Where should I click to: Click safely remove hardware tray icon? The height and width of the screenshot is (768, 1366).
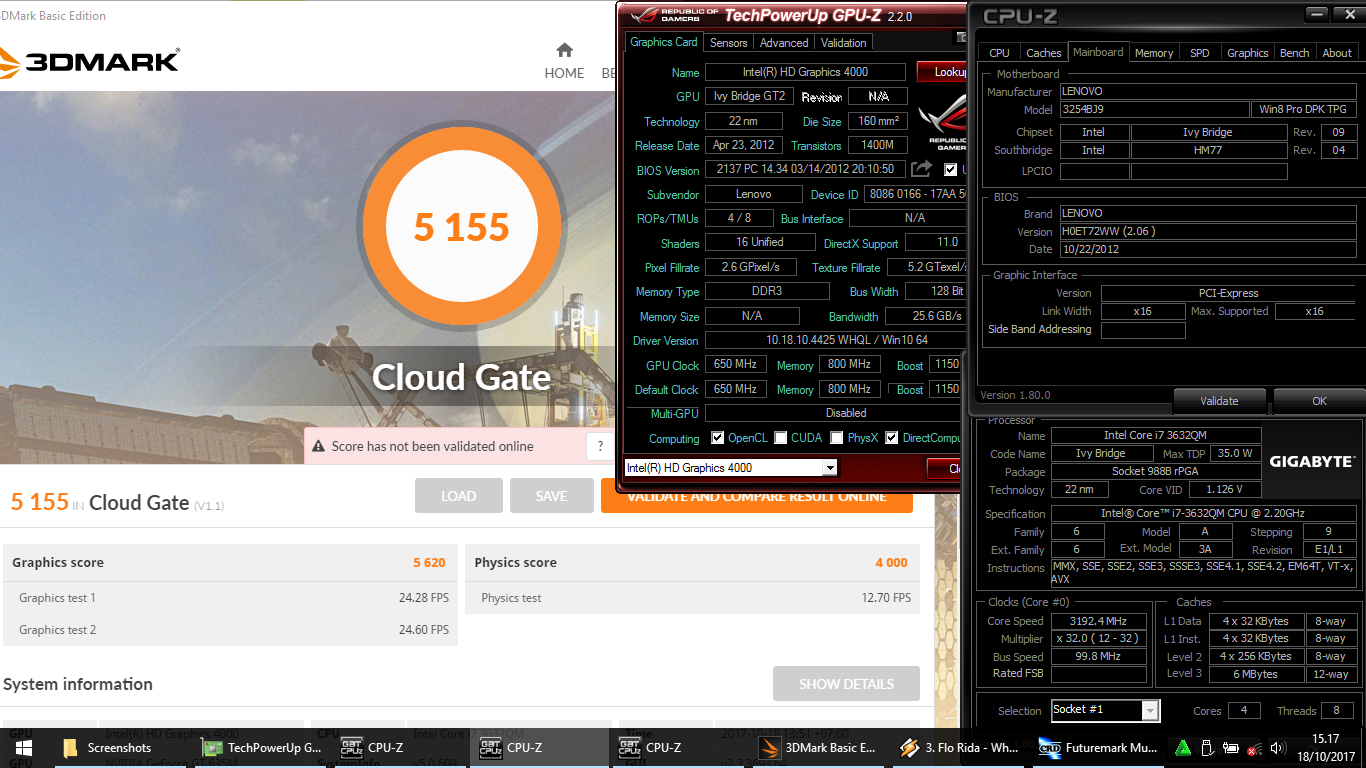coord(1207,748)
